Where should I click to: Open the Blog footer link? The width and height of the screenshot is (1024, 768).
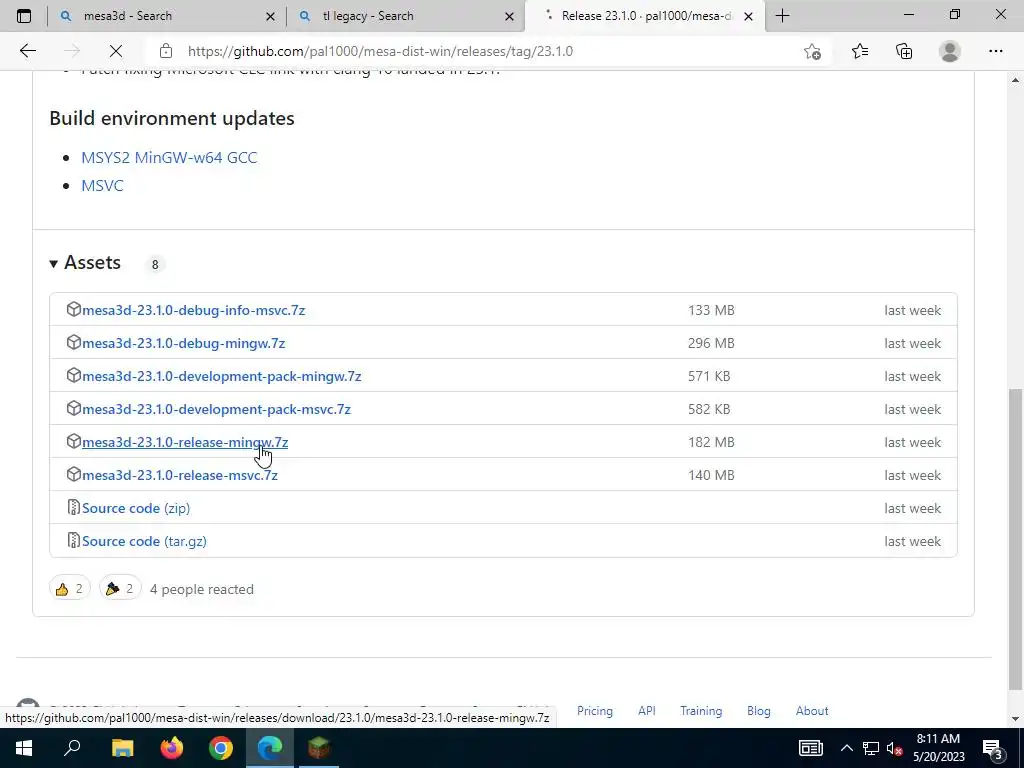(758, 711)
